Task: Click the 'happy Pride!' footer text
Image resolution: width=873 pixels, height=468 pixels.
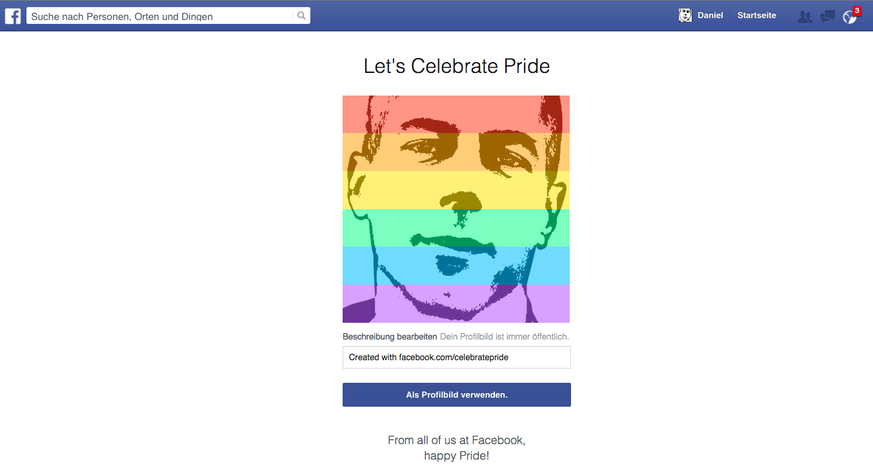Action: (456, 456)
